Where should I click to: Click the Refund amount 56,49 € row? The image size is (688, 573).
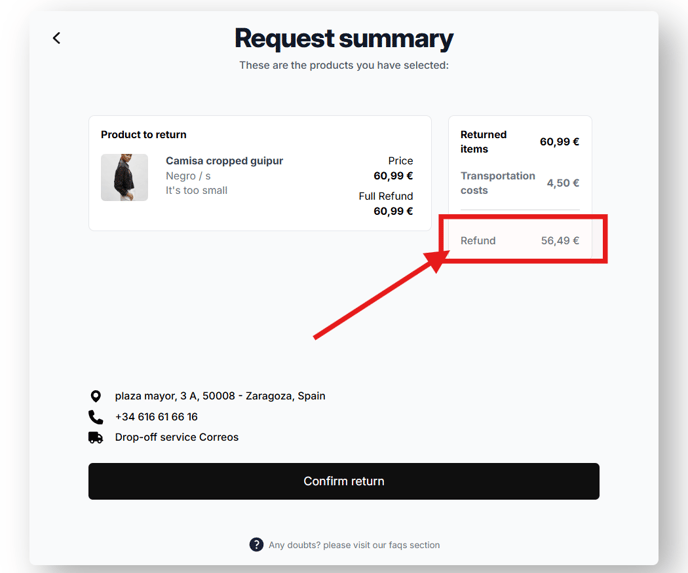tap(520, 240)
